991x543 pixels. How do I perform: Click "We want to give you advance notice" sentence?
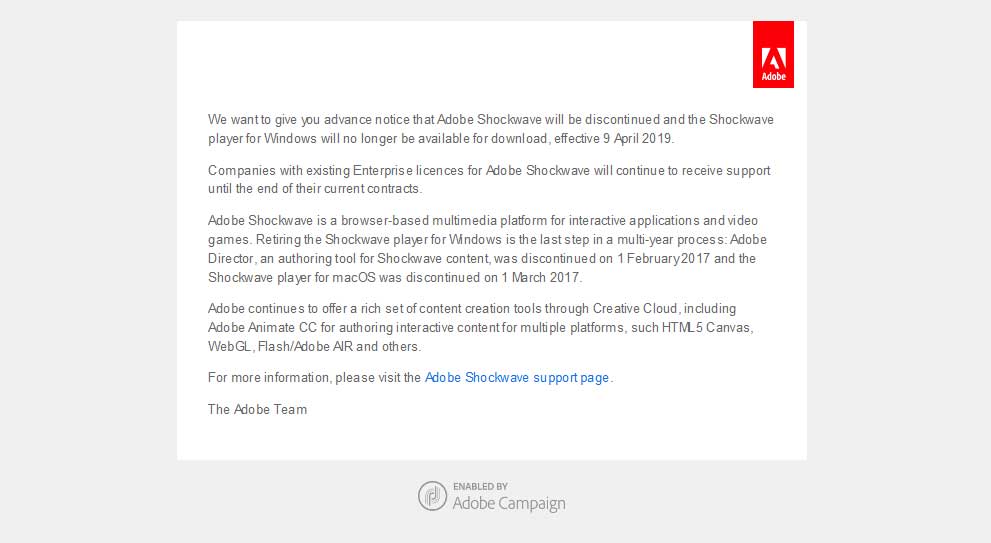314,119
